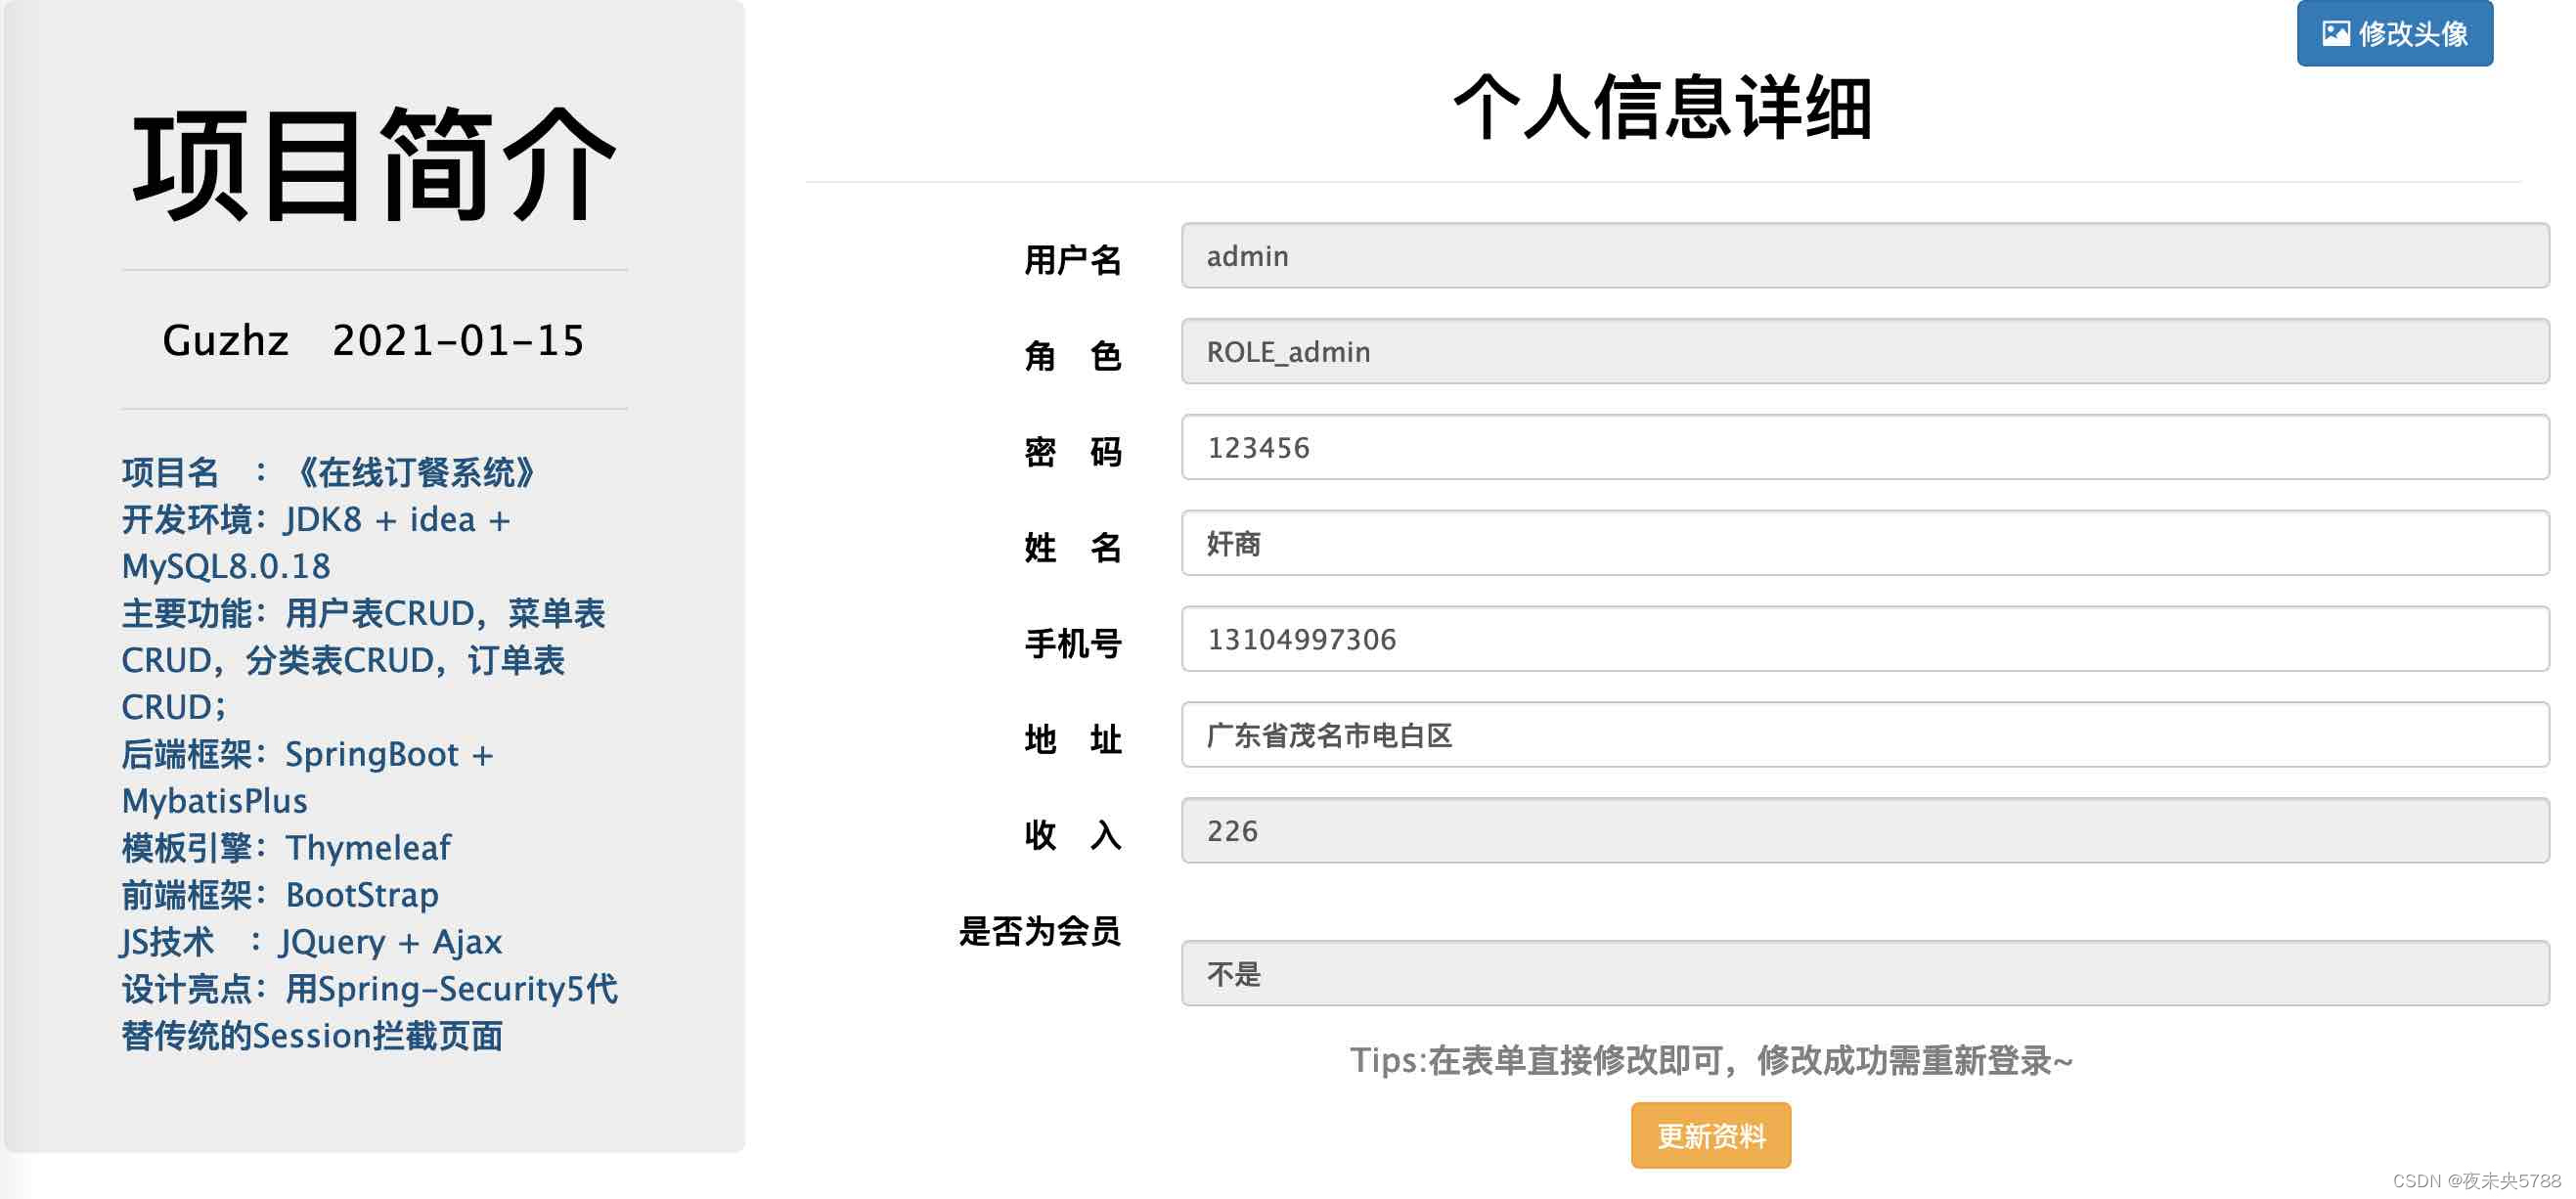Image resolution: width=2576 pixels, height=1199 pixels.
Task: Click the Tips 修改成功需重新登录 hint text
Action: 1711,1060
